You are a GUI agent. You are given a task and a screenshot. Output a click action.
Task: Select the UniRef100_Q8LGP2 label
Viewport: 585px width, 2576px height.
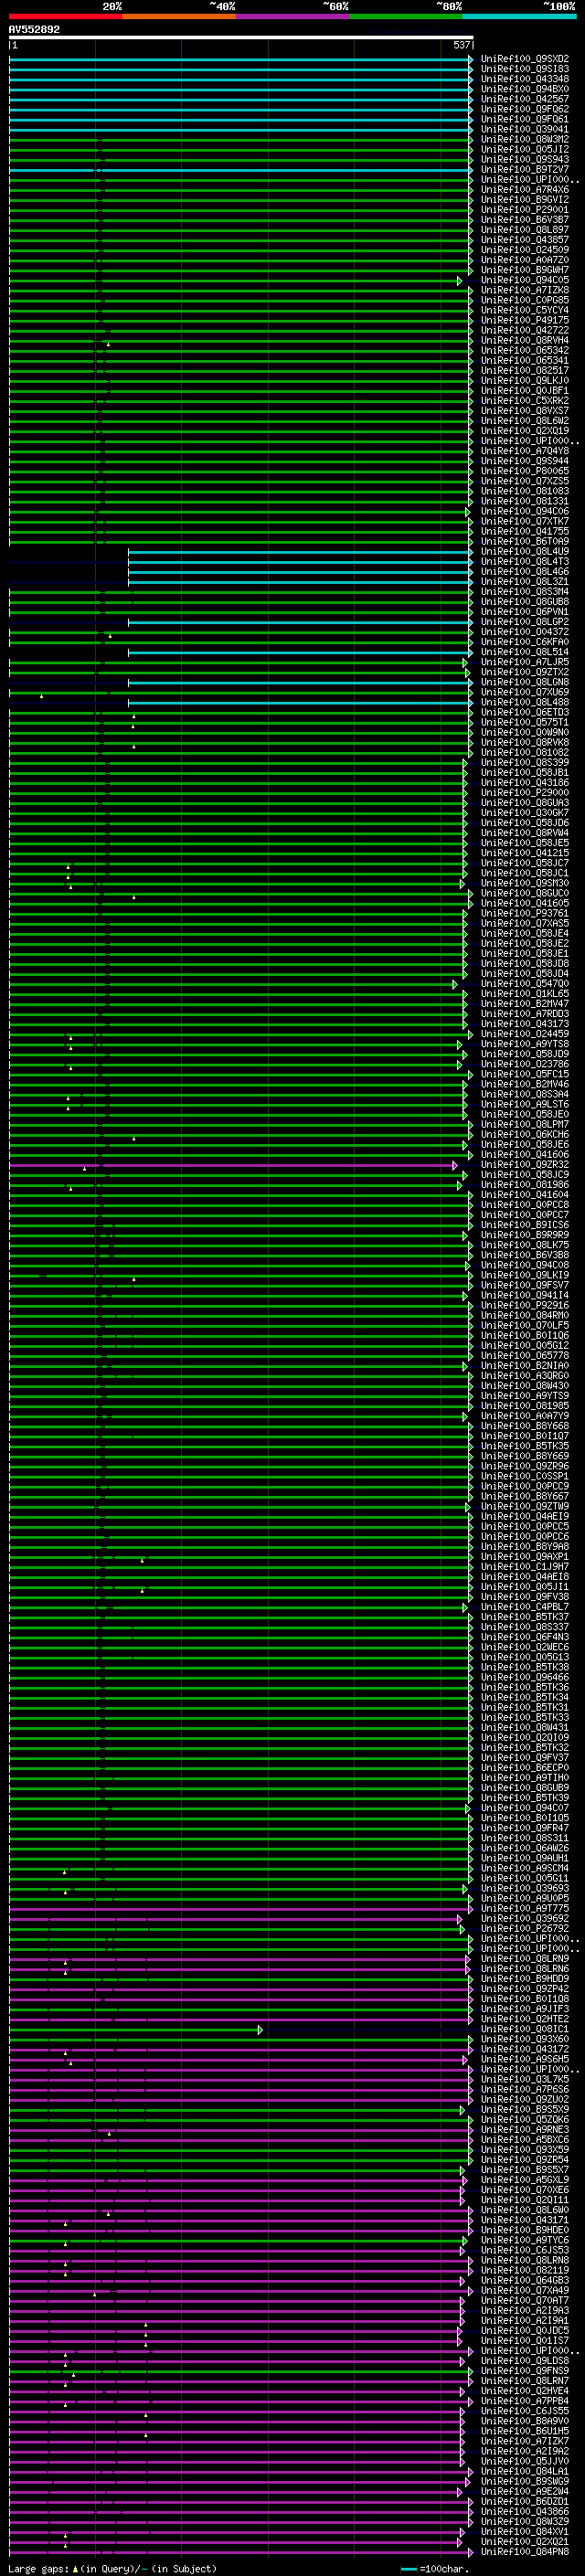coord(525,621)
